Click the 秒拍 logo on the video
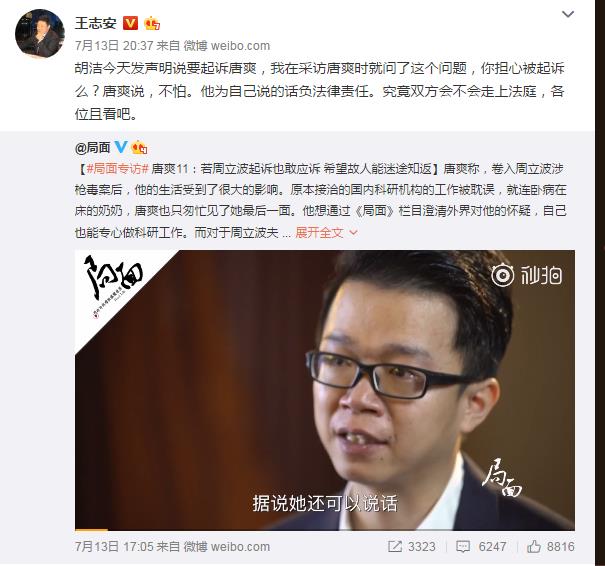The height and width of the screenshot is (566, 605). 527,275
